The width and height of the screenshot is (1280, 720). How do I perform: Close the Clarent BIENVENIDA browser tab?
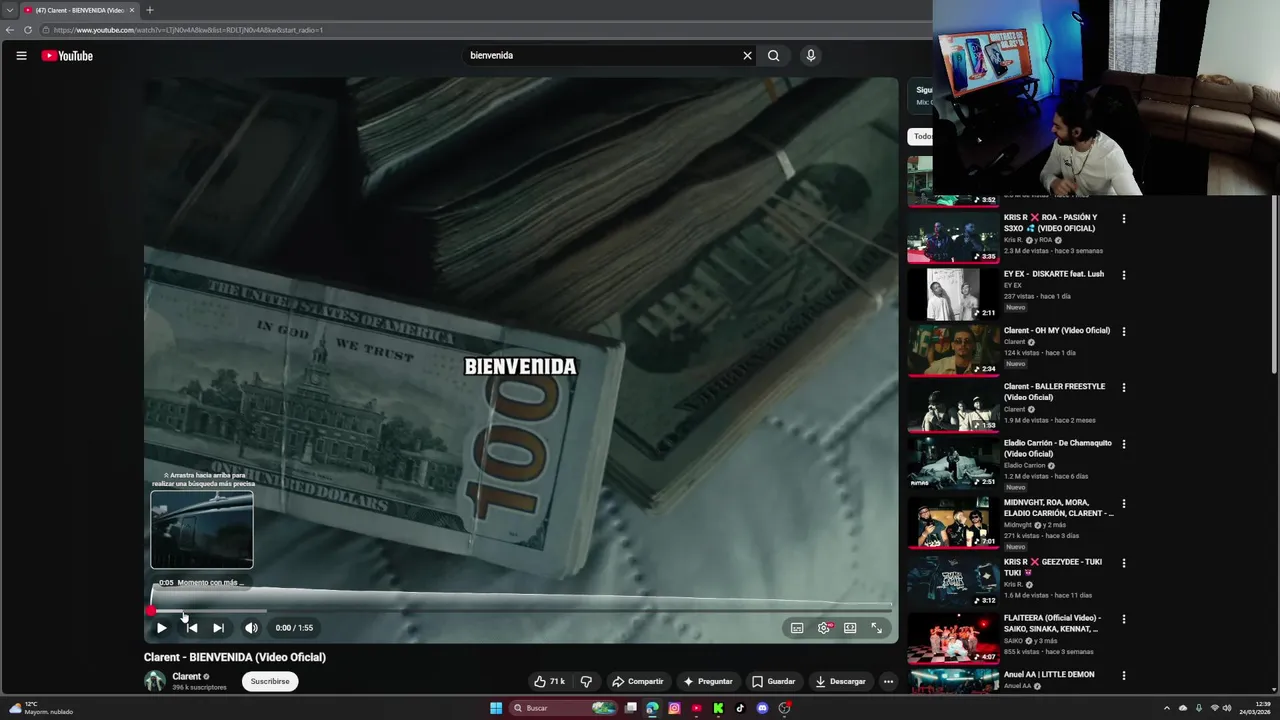click(x=131, y=10)
